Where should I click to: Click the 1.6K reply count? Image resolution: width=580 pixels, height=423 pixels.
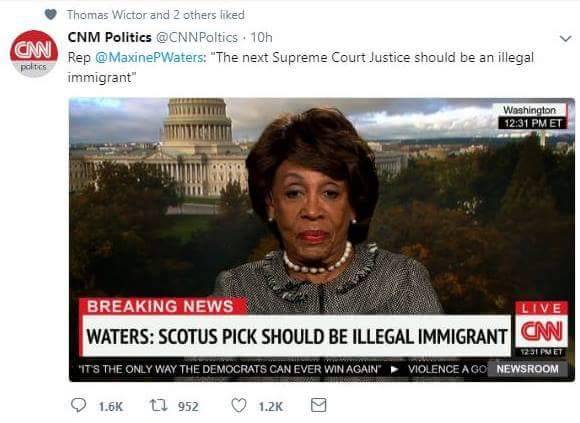[111, 406]
